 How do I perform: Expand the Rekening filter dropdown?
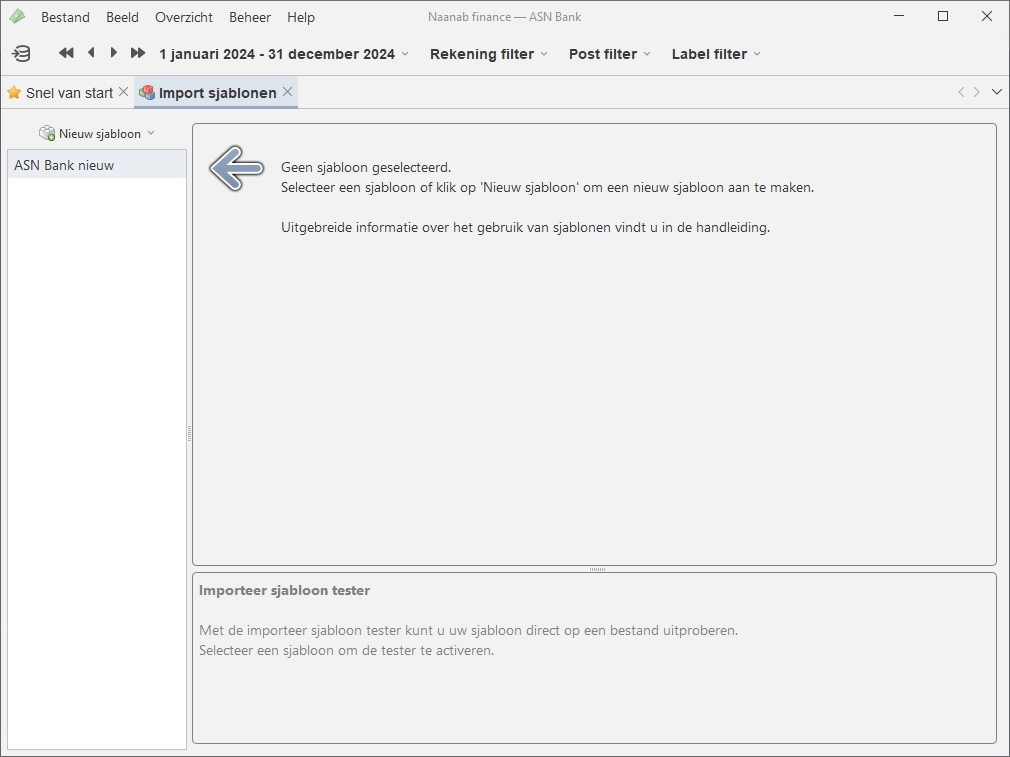click(488, 54)
